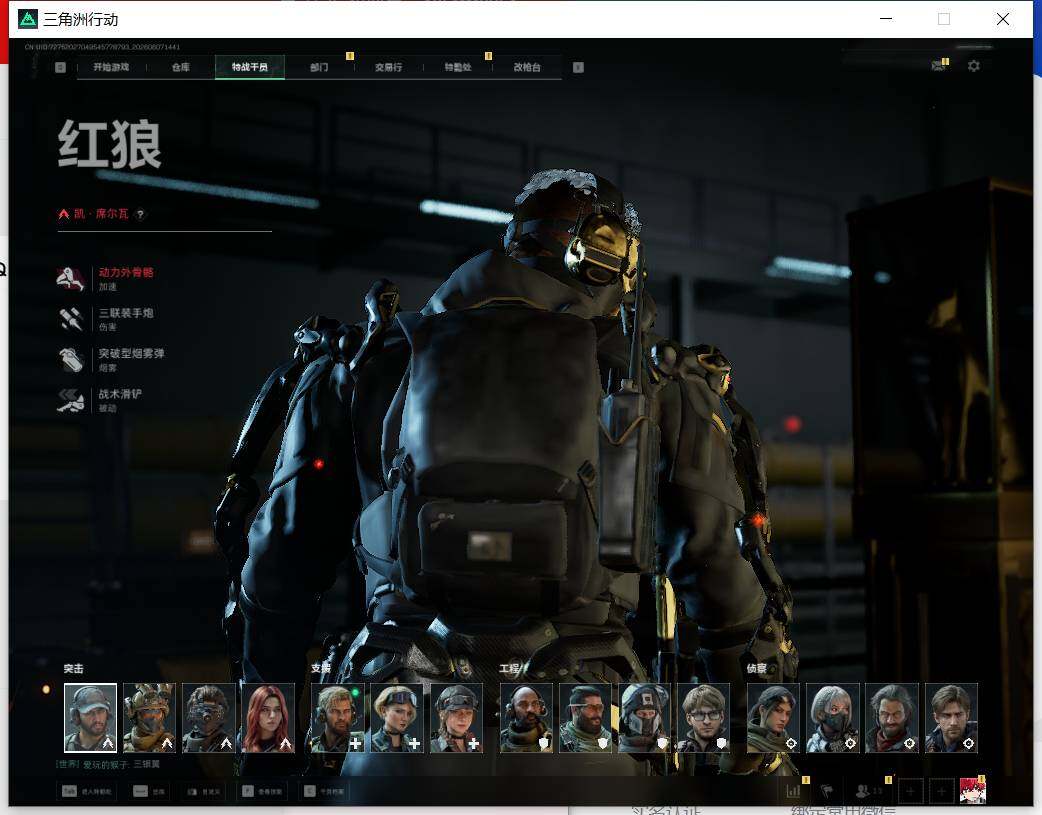This screenshot has width=1042, height=815.
Task: Select the 工程 operator in white armored helmet
Action: 645,718
